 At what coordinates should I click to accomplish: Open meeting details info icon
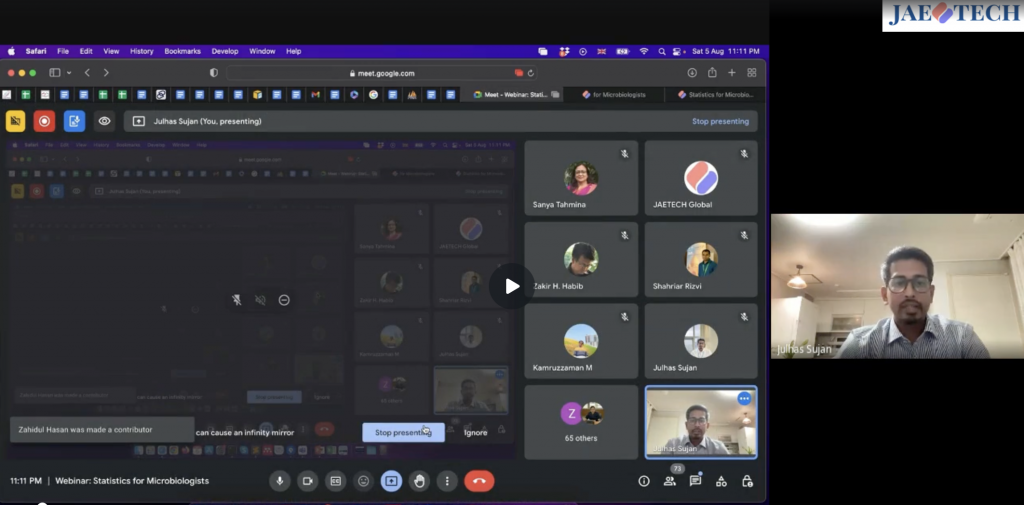644,481
